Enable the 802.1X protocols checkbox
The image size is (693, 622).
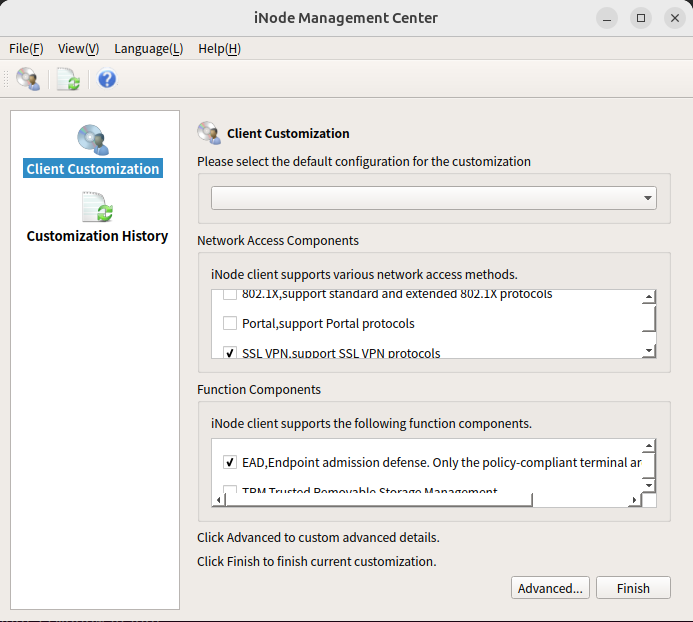pyautogui.click(x=230, y=294)
